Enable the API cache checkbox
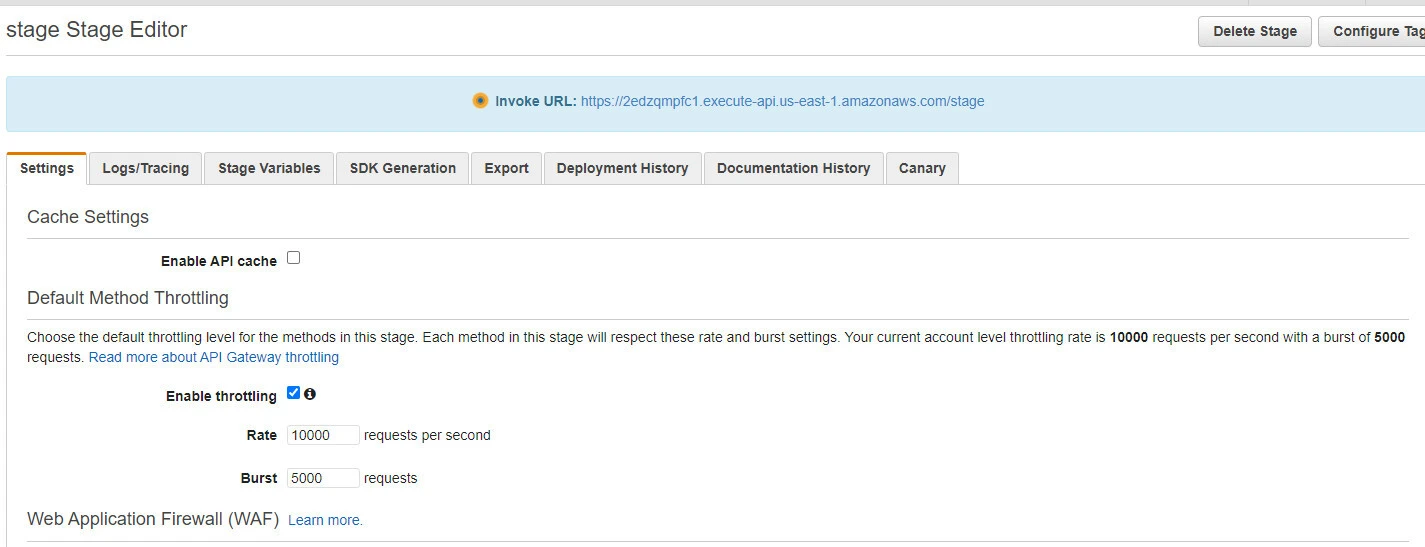This screenshot has width=1425, height=547. pos(293,258)
